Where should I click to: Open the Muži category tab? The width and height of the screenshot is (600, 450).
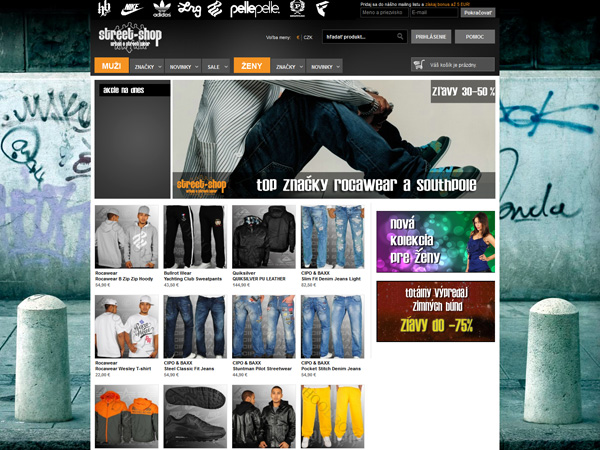click(x=111, y=66)
